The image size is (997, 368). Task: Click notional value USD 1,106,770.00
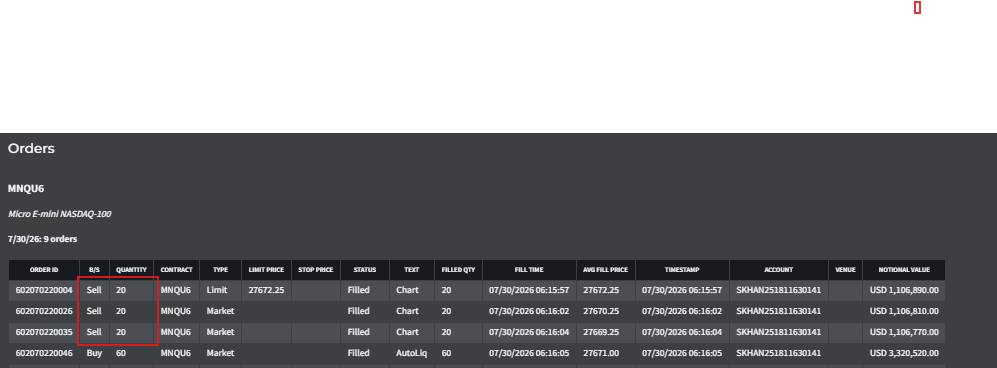point(904,332)
